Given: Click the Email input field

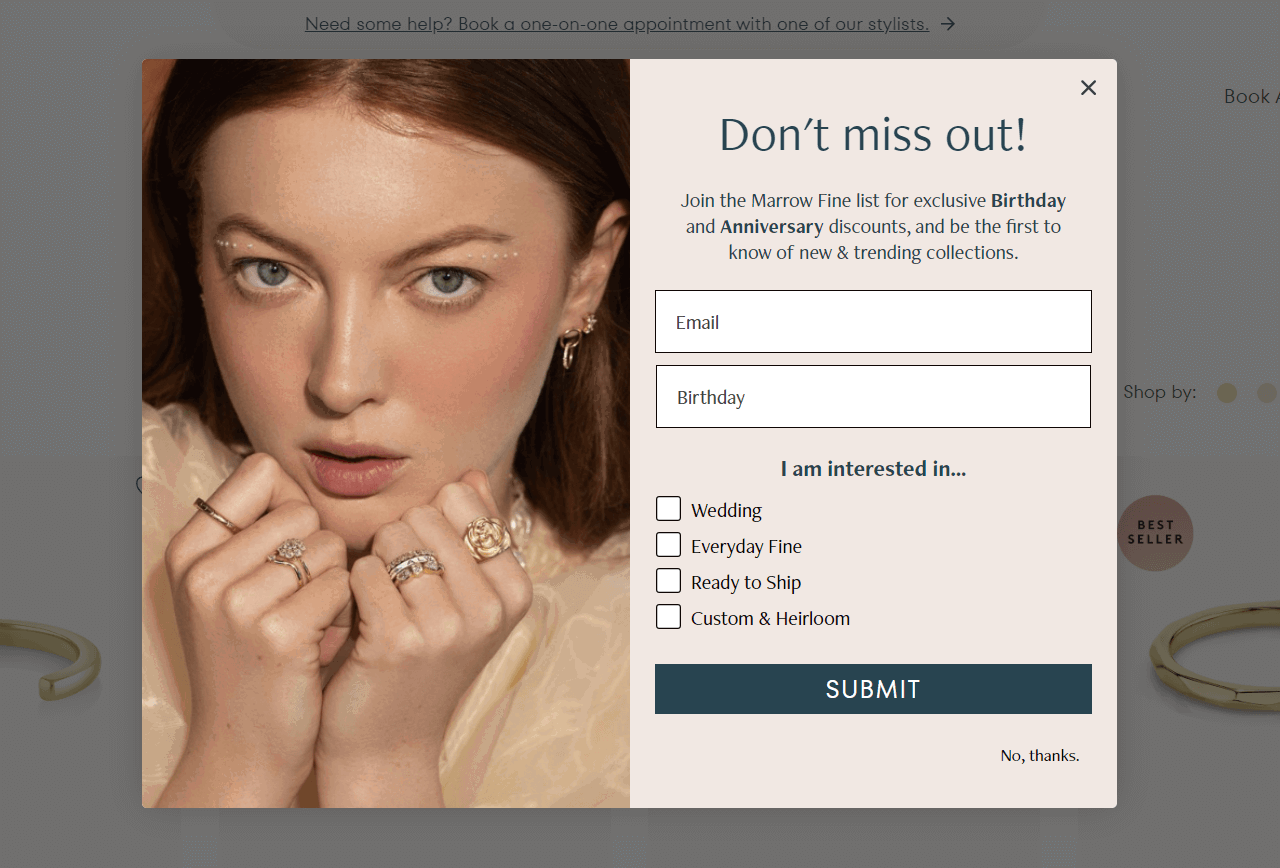Looking at the screenshot, I should (872, 321).
